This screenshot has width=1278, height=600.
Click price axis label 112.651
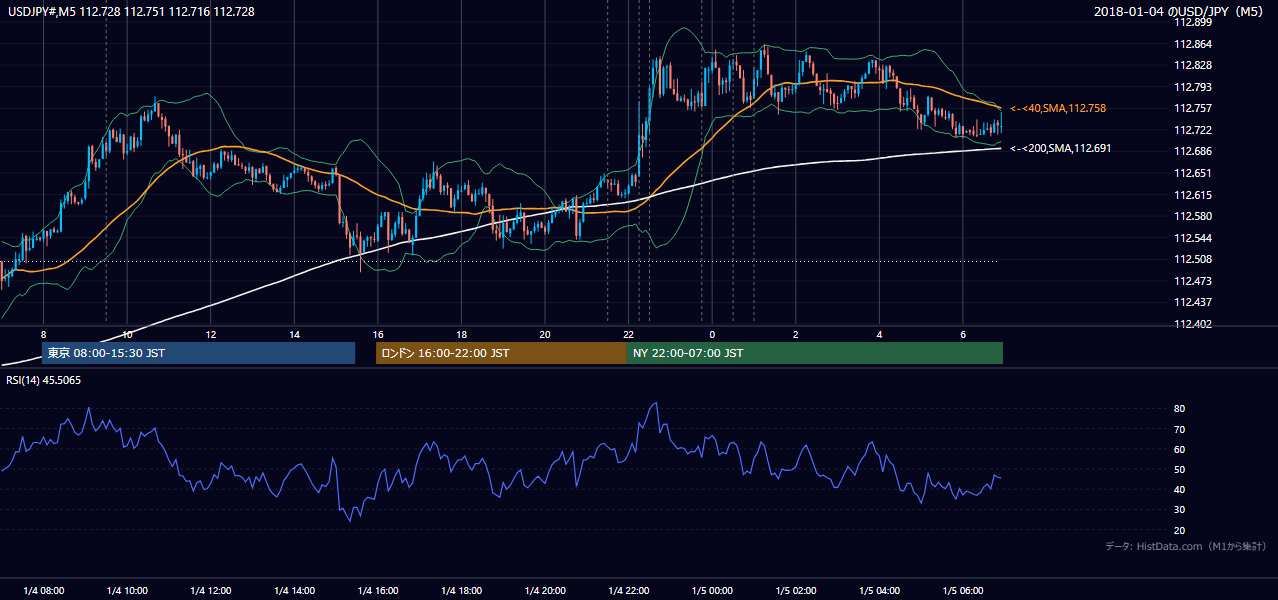[x=1192, y=173]
